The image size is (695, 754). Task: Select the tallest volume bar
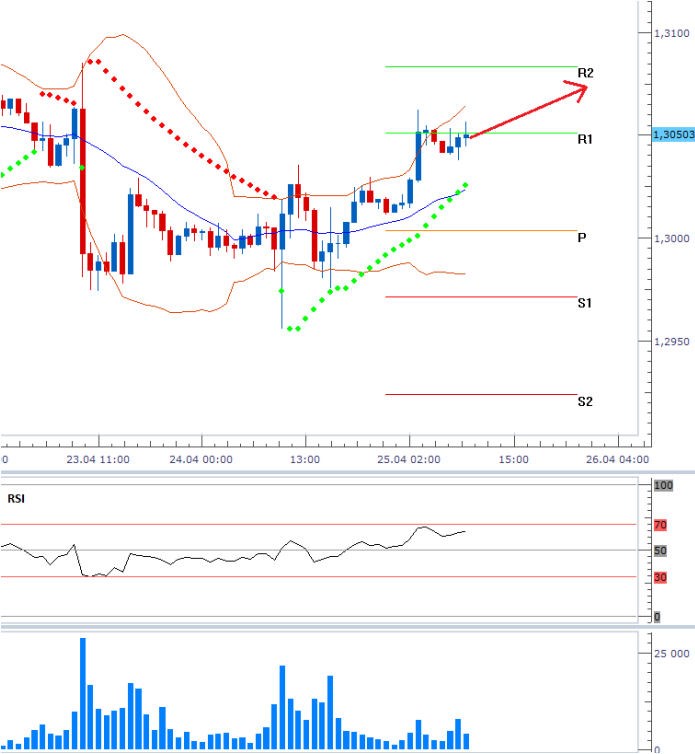(83, 693)
